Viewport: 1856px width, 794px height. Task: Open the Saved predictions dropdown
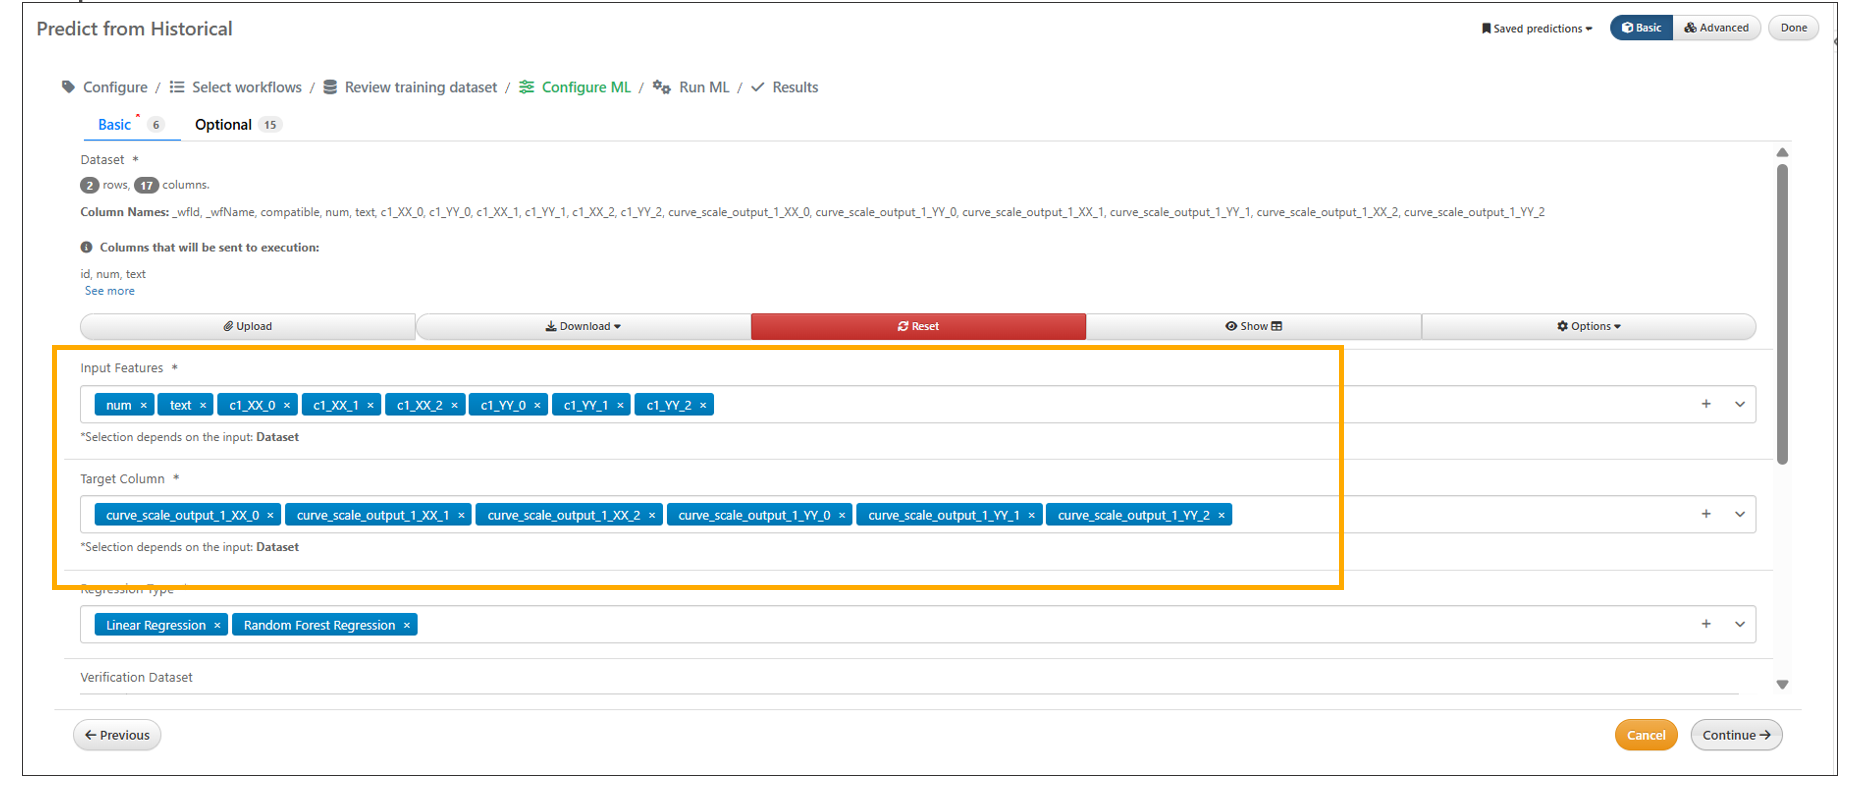(x=1536, y=28)
